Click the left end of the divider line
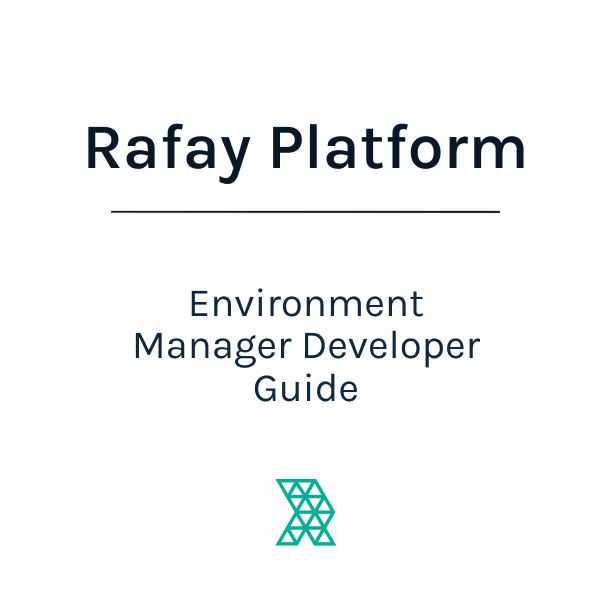Screen dimensions: 612x612 pos(114,212)
